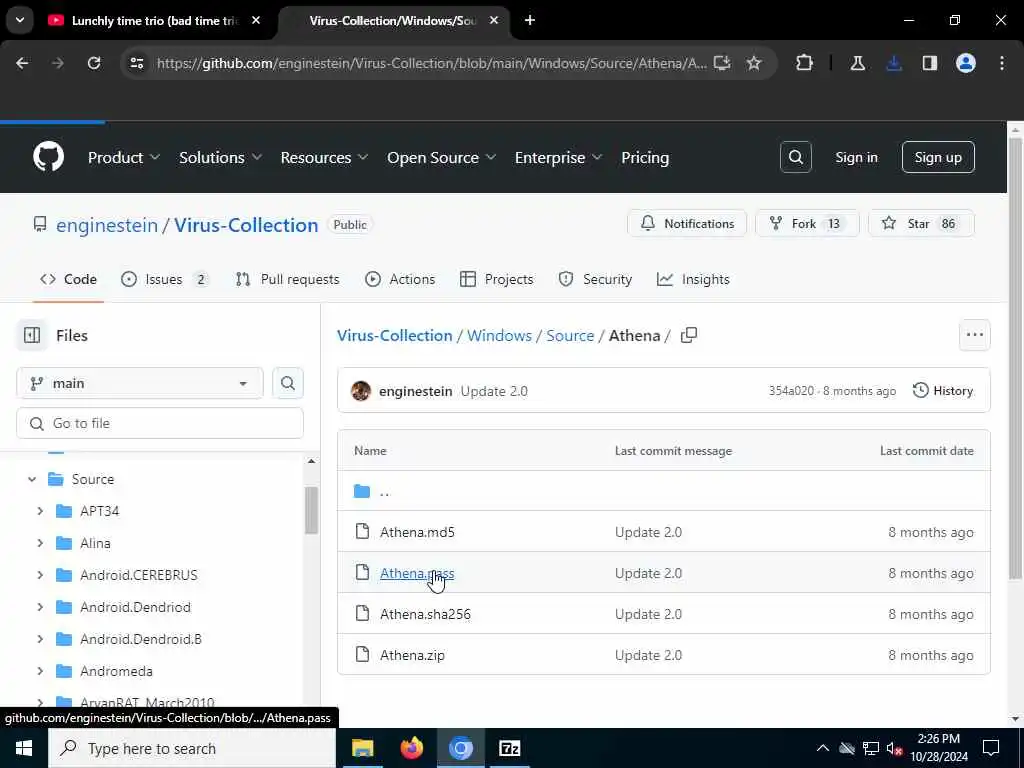
Task: Expand the Andromeda folder
Action: (x=40, y=671)
